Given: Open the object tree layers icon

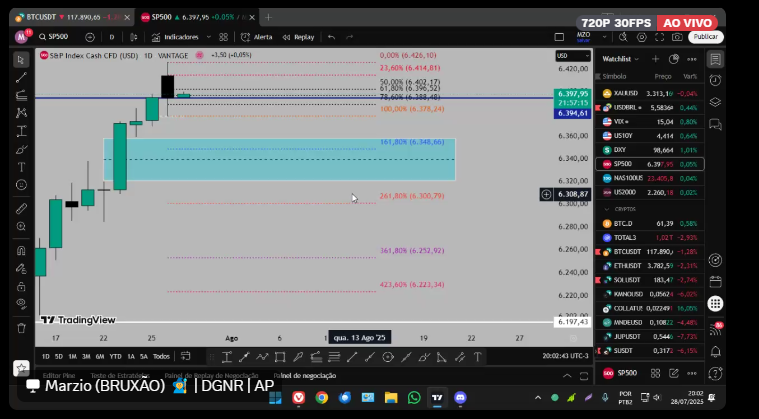Looking at the screenshot, I should point(715,102).
